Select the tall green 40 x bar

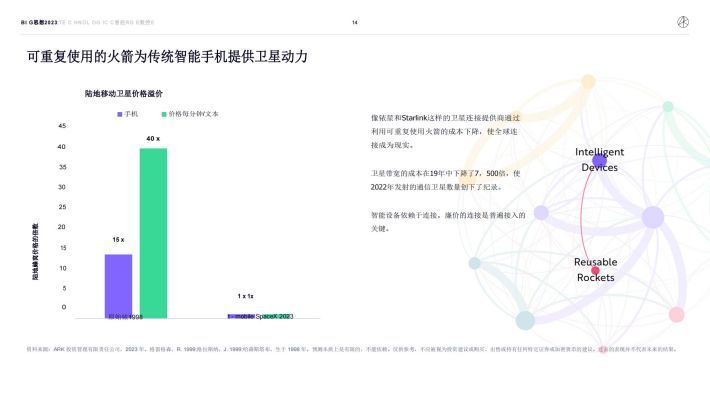153,233
